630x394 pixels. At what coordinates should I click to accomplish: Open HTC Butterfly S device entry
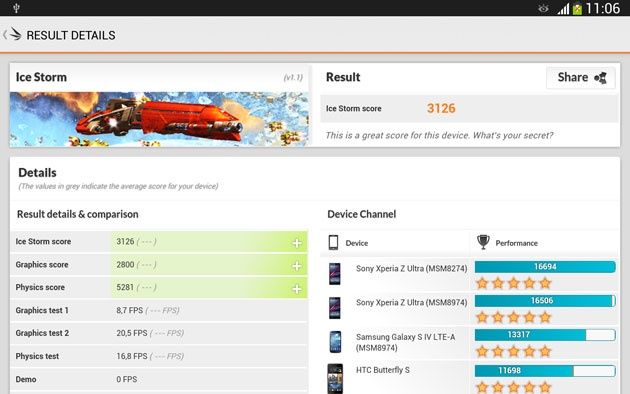point(382,370)
